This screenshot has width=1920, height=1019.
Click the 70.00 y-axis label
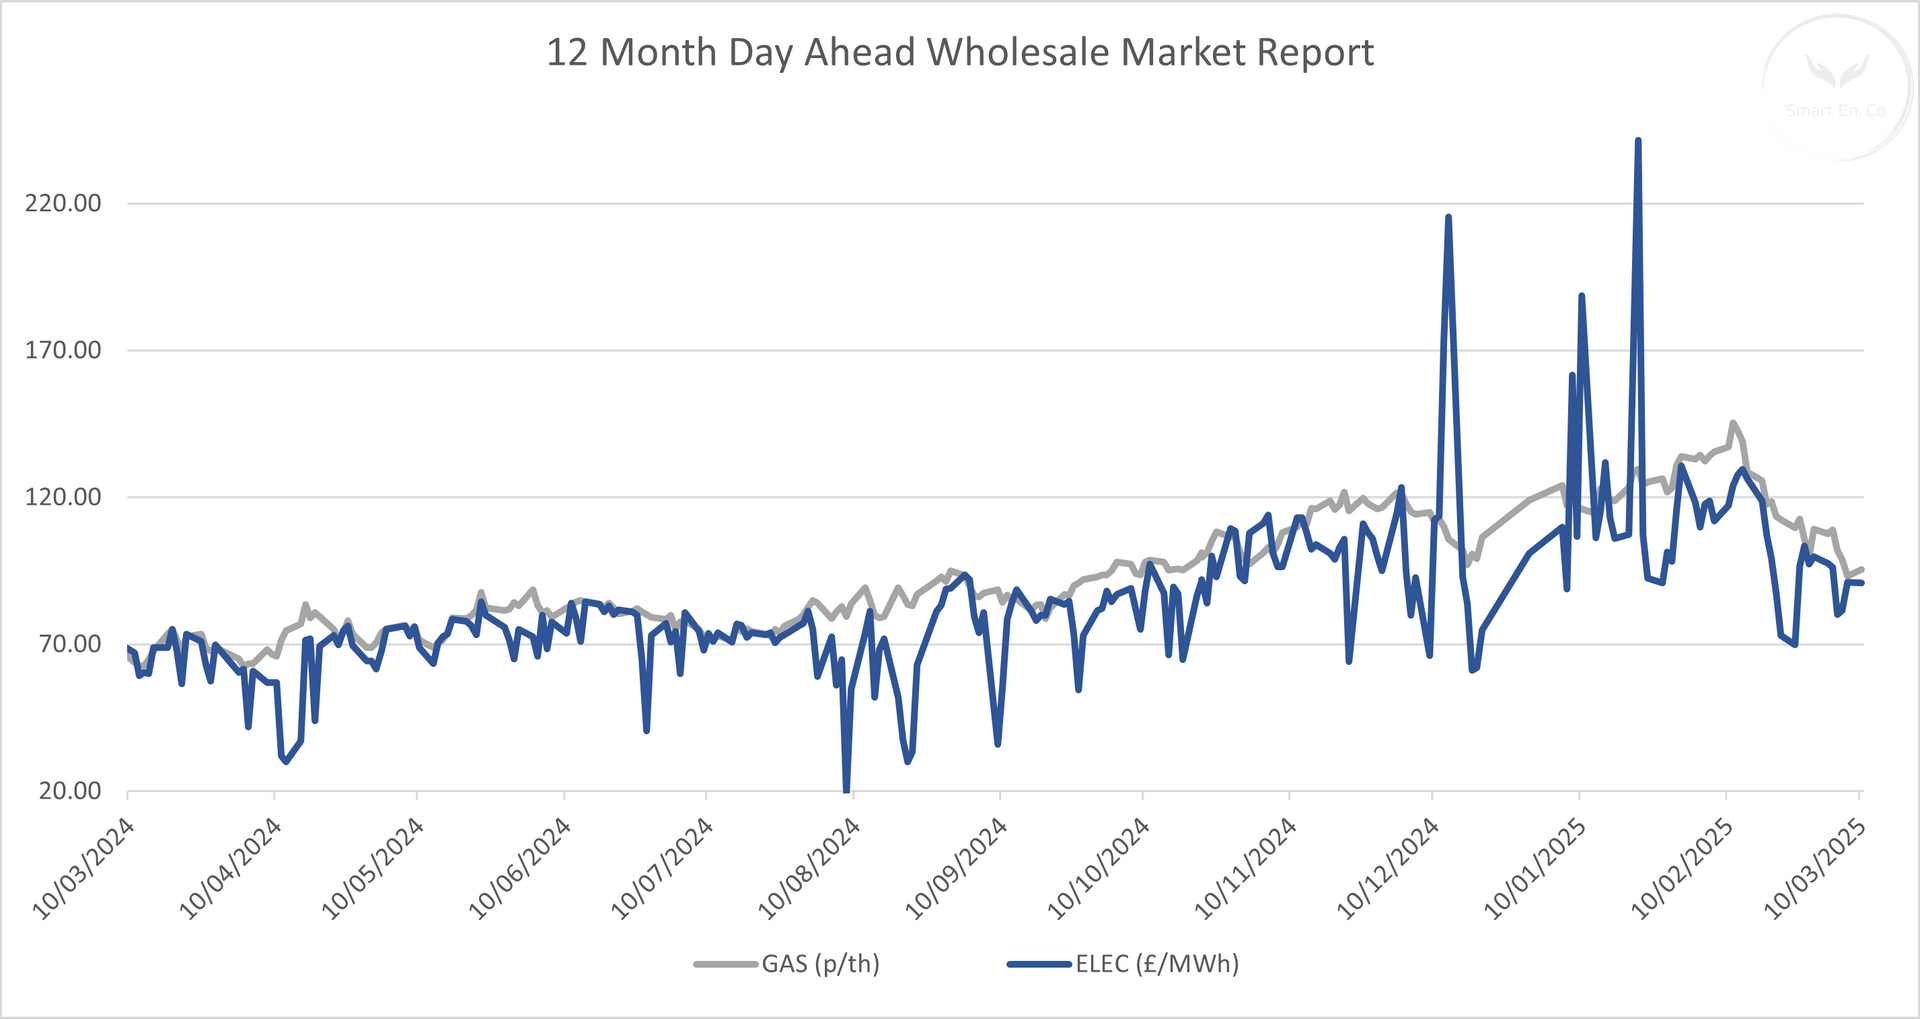[70, 644]
